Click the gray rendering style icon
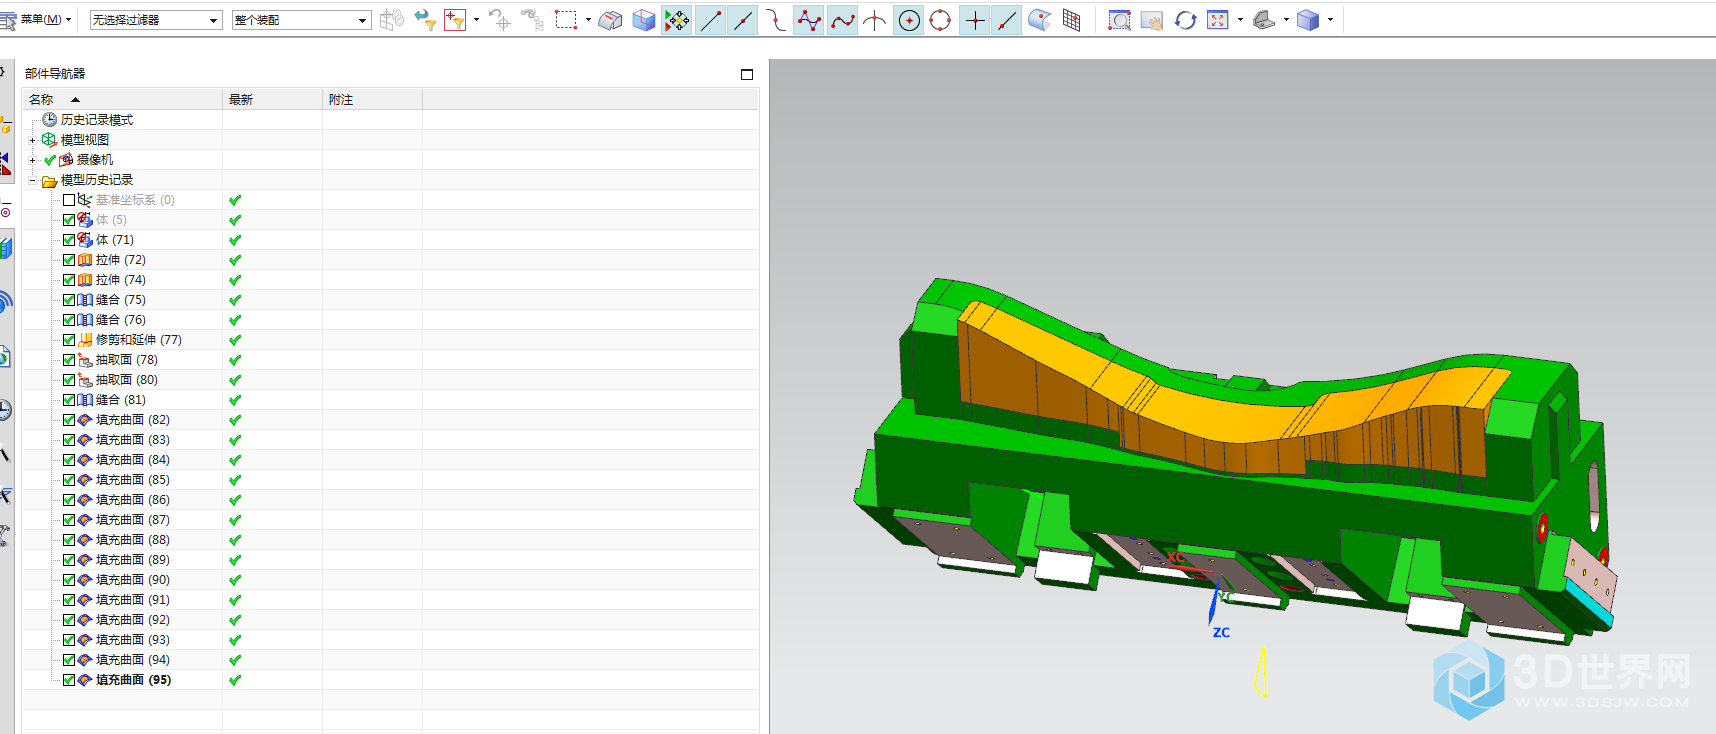Screen dimensions: 1716x734 pos(1264,20)
